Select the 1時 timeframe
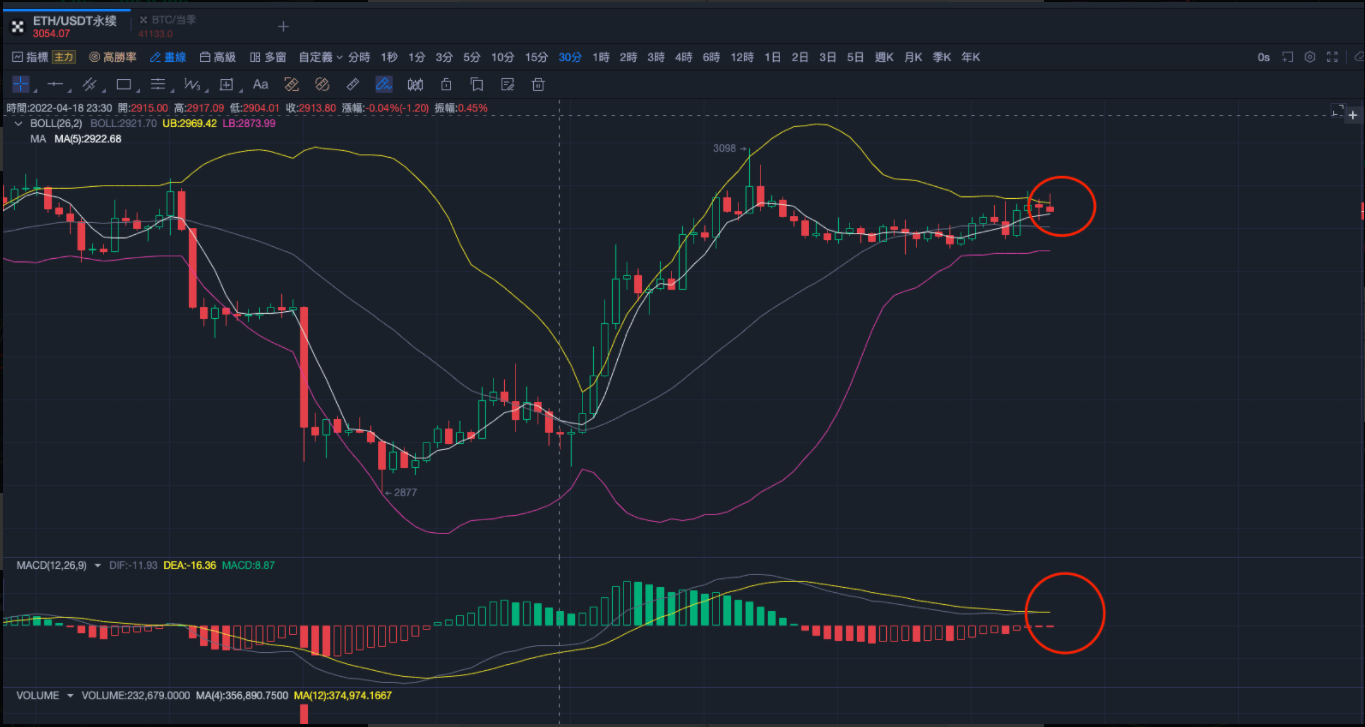This screenshot has height=727, width=1365. [601, 57]
